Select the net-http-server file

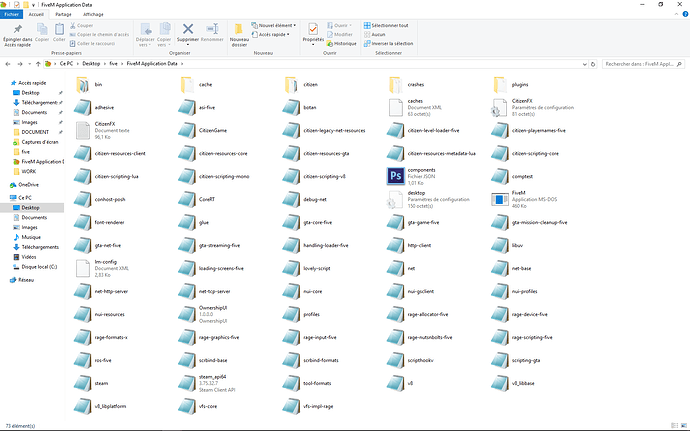pos(101,291)
